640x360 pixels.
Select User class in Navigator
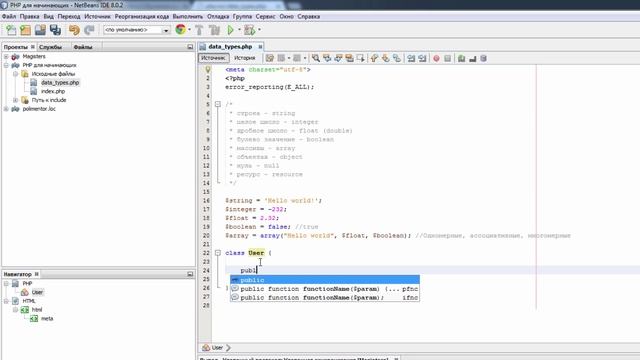pyautogui.click(x=37, y=292)
